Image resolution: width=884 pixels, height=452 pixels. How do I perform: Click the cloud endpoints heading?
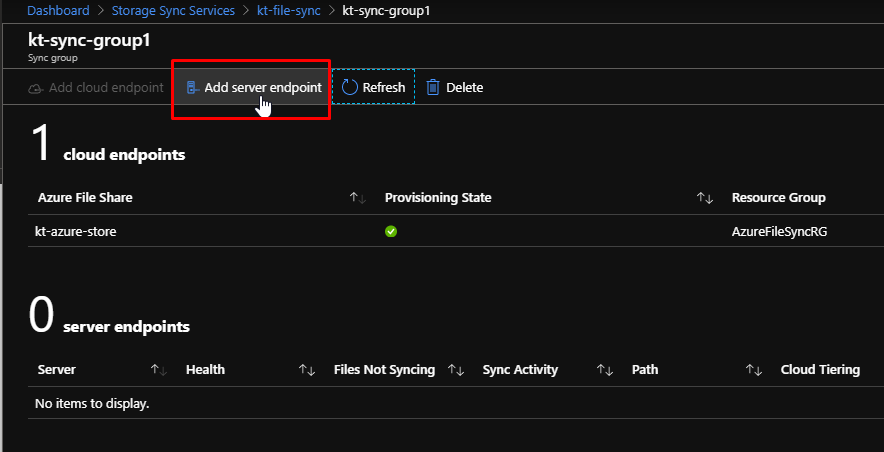click(124, 154)
